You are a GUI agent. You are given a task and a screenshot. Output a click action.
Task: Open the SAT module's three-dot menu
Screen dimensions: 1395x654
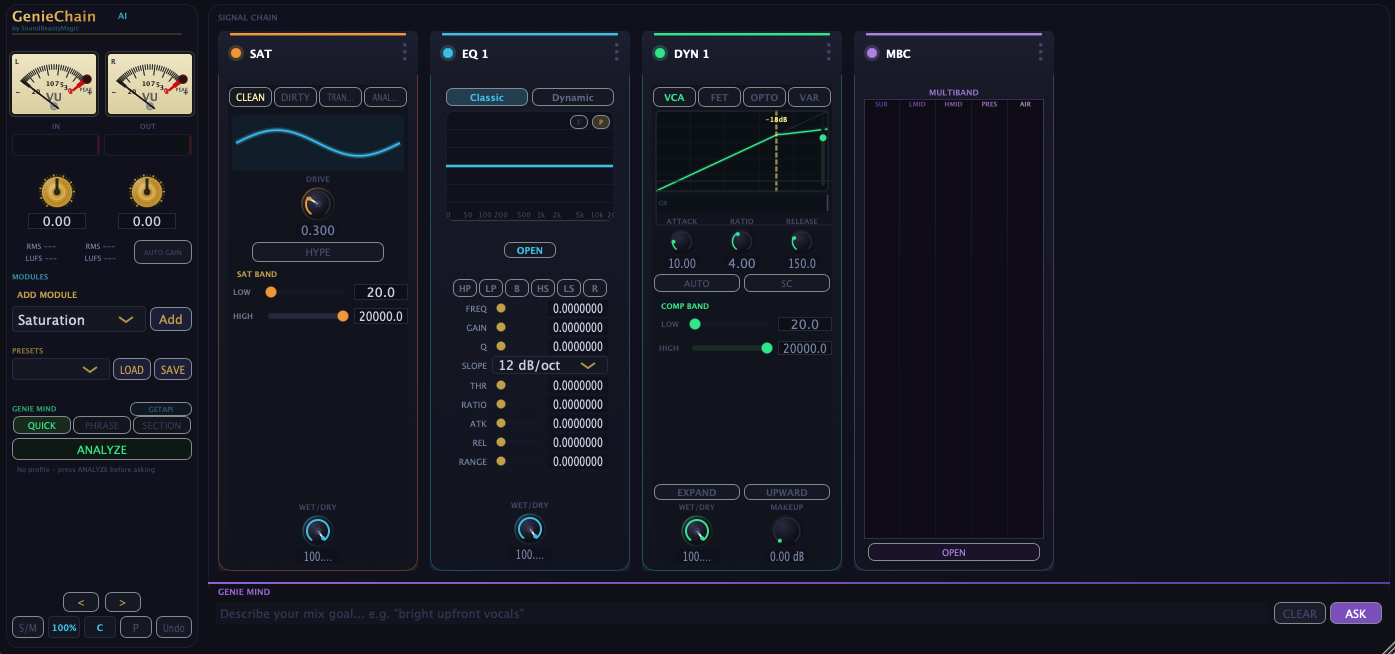click(x=404, y=54)
